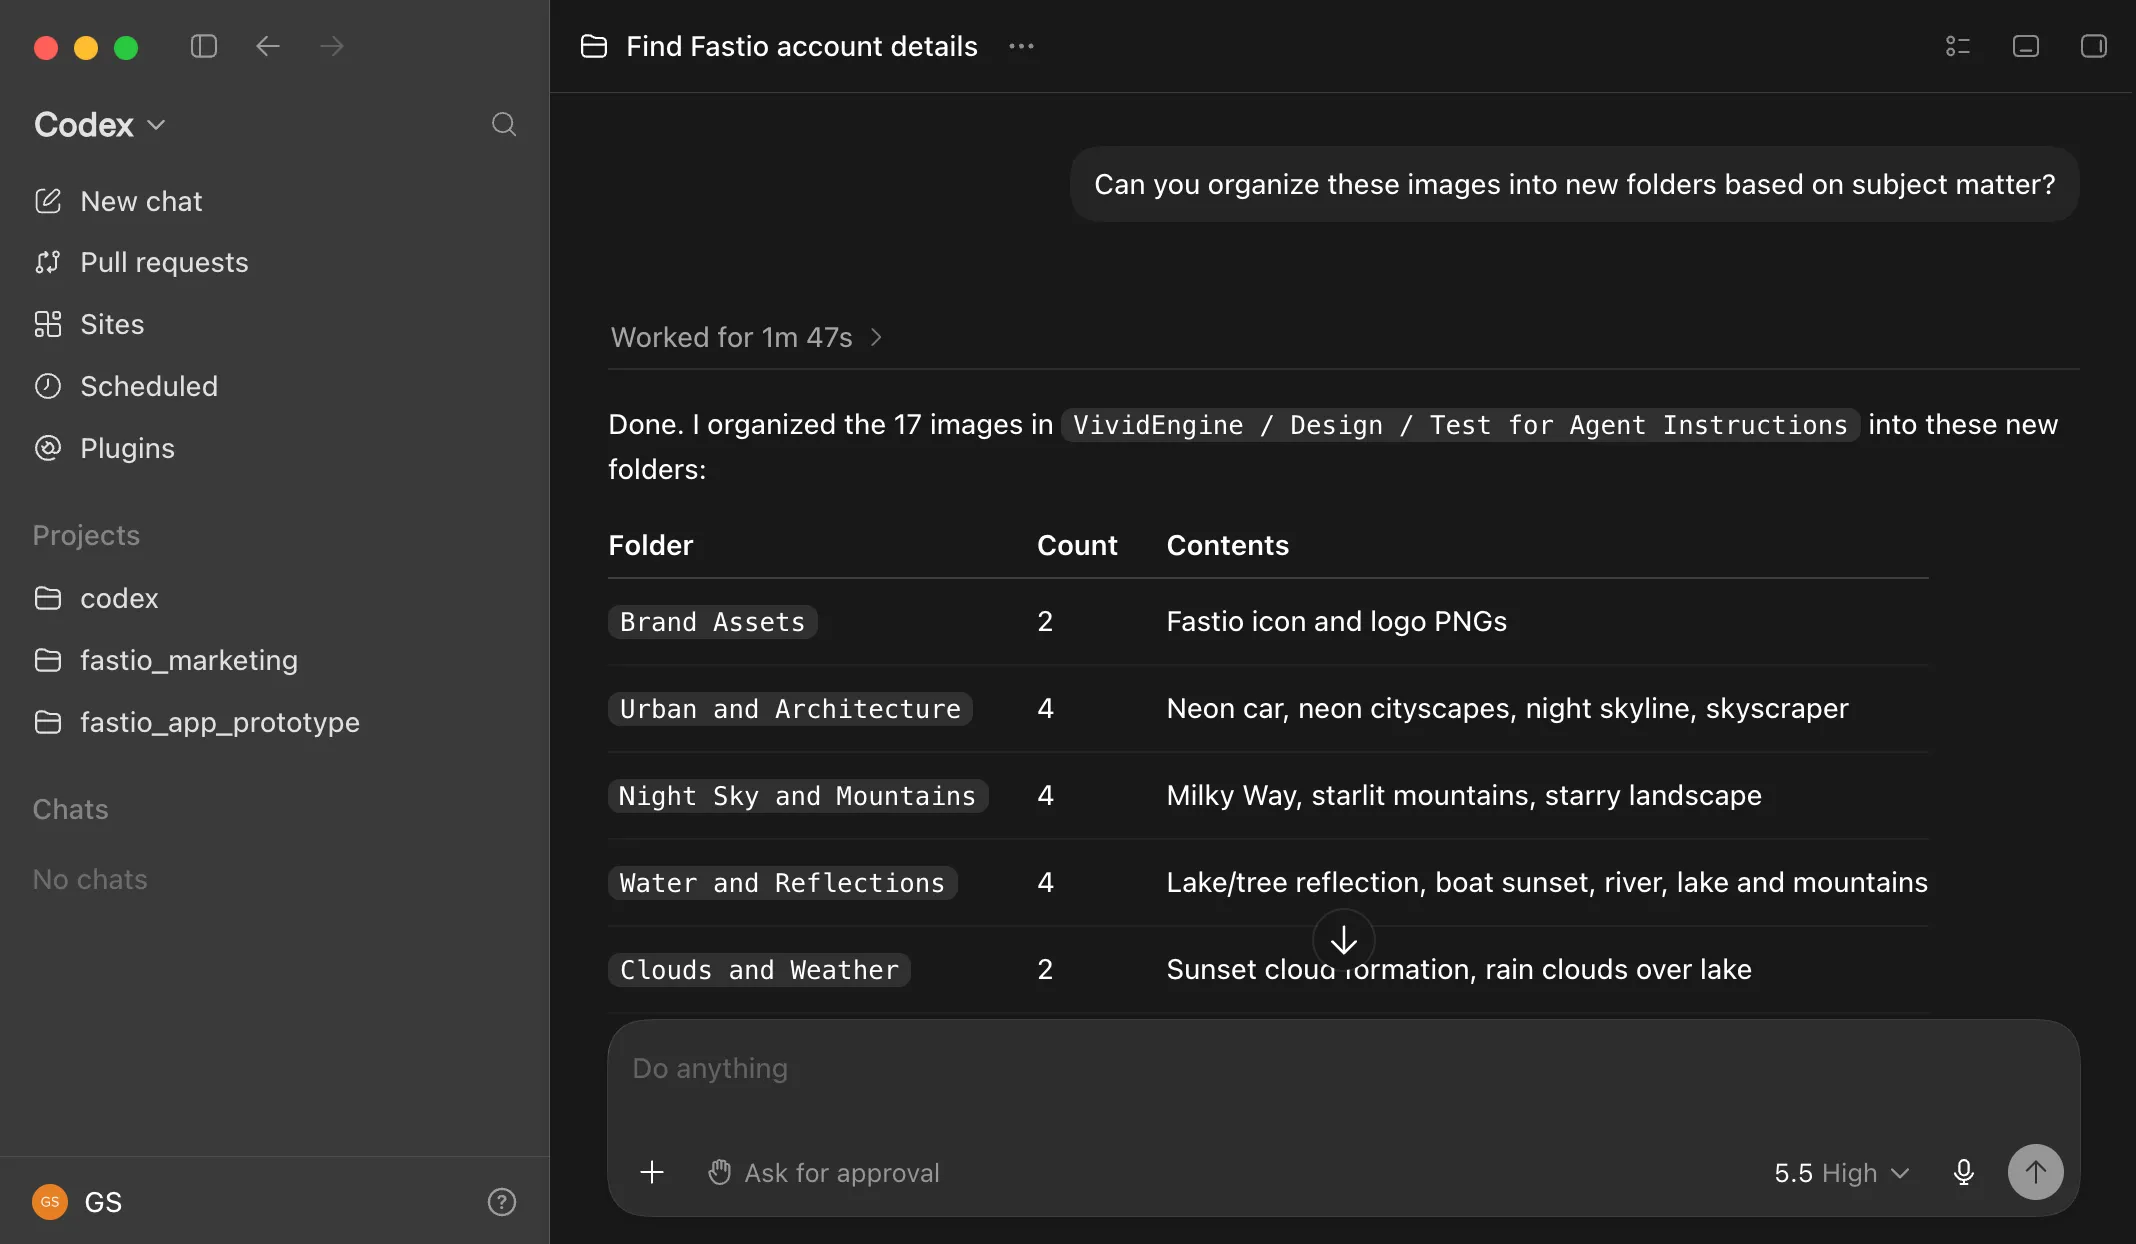Select New chat in sidebar

pos(274,201)
